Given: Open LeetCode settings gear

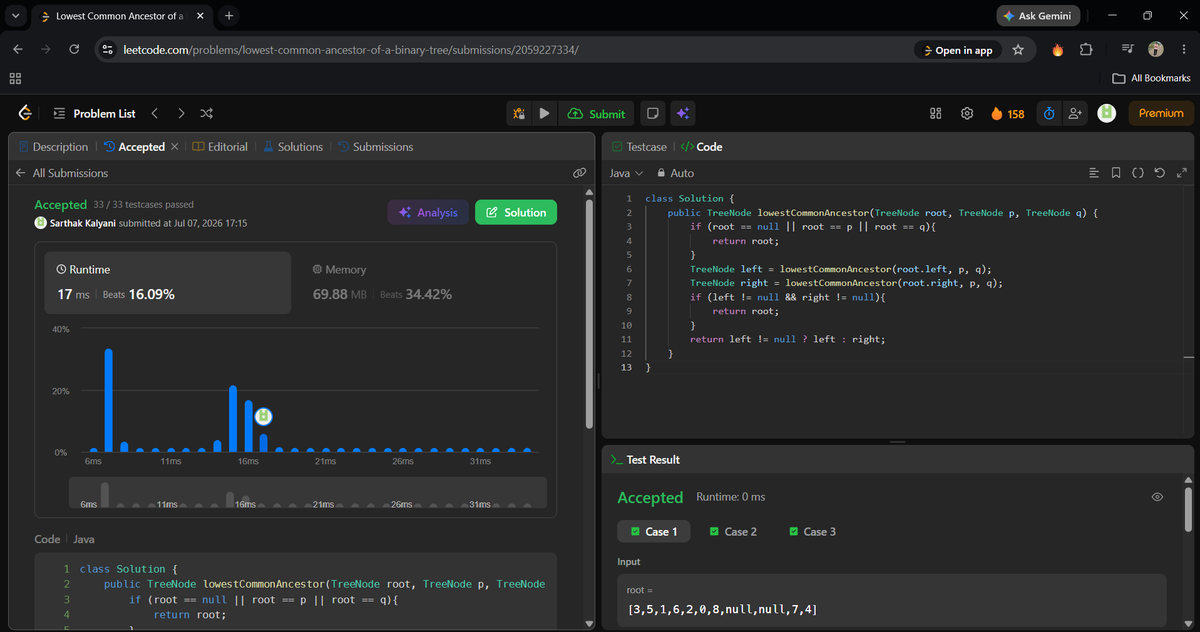Looking at the screenshot, I should point(967,113).
